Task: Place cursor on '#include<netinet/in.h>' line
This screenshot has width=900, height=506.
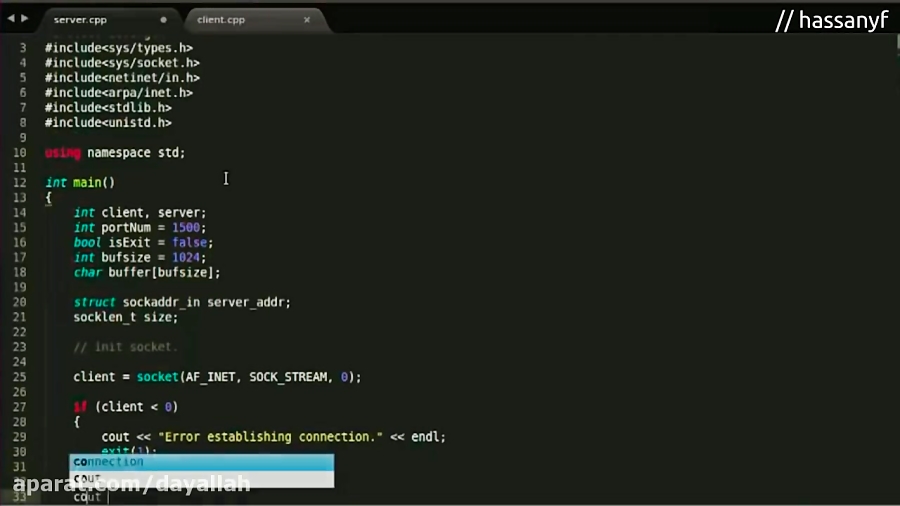Action: pyautogui.click(x=122, y=78)
